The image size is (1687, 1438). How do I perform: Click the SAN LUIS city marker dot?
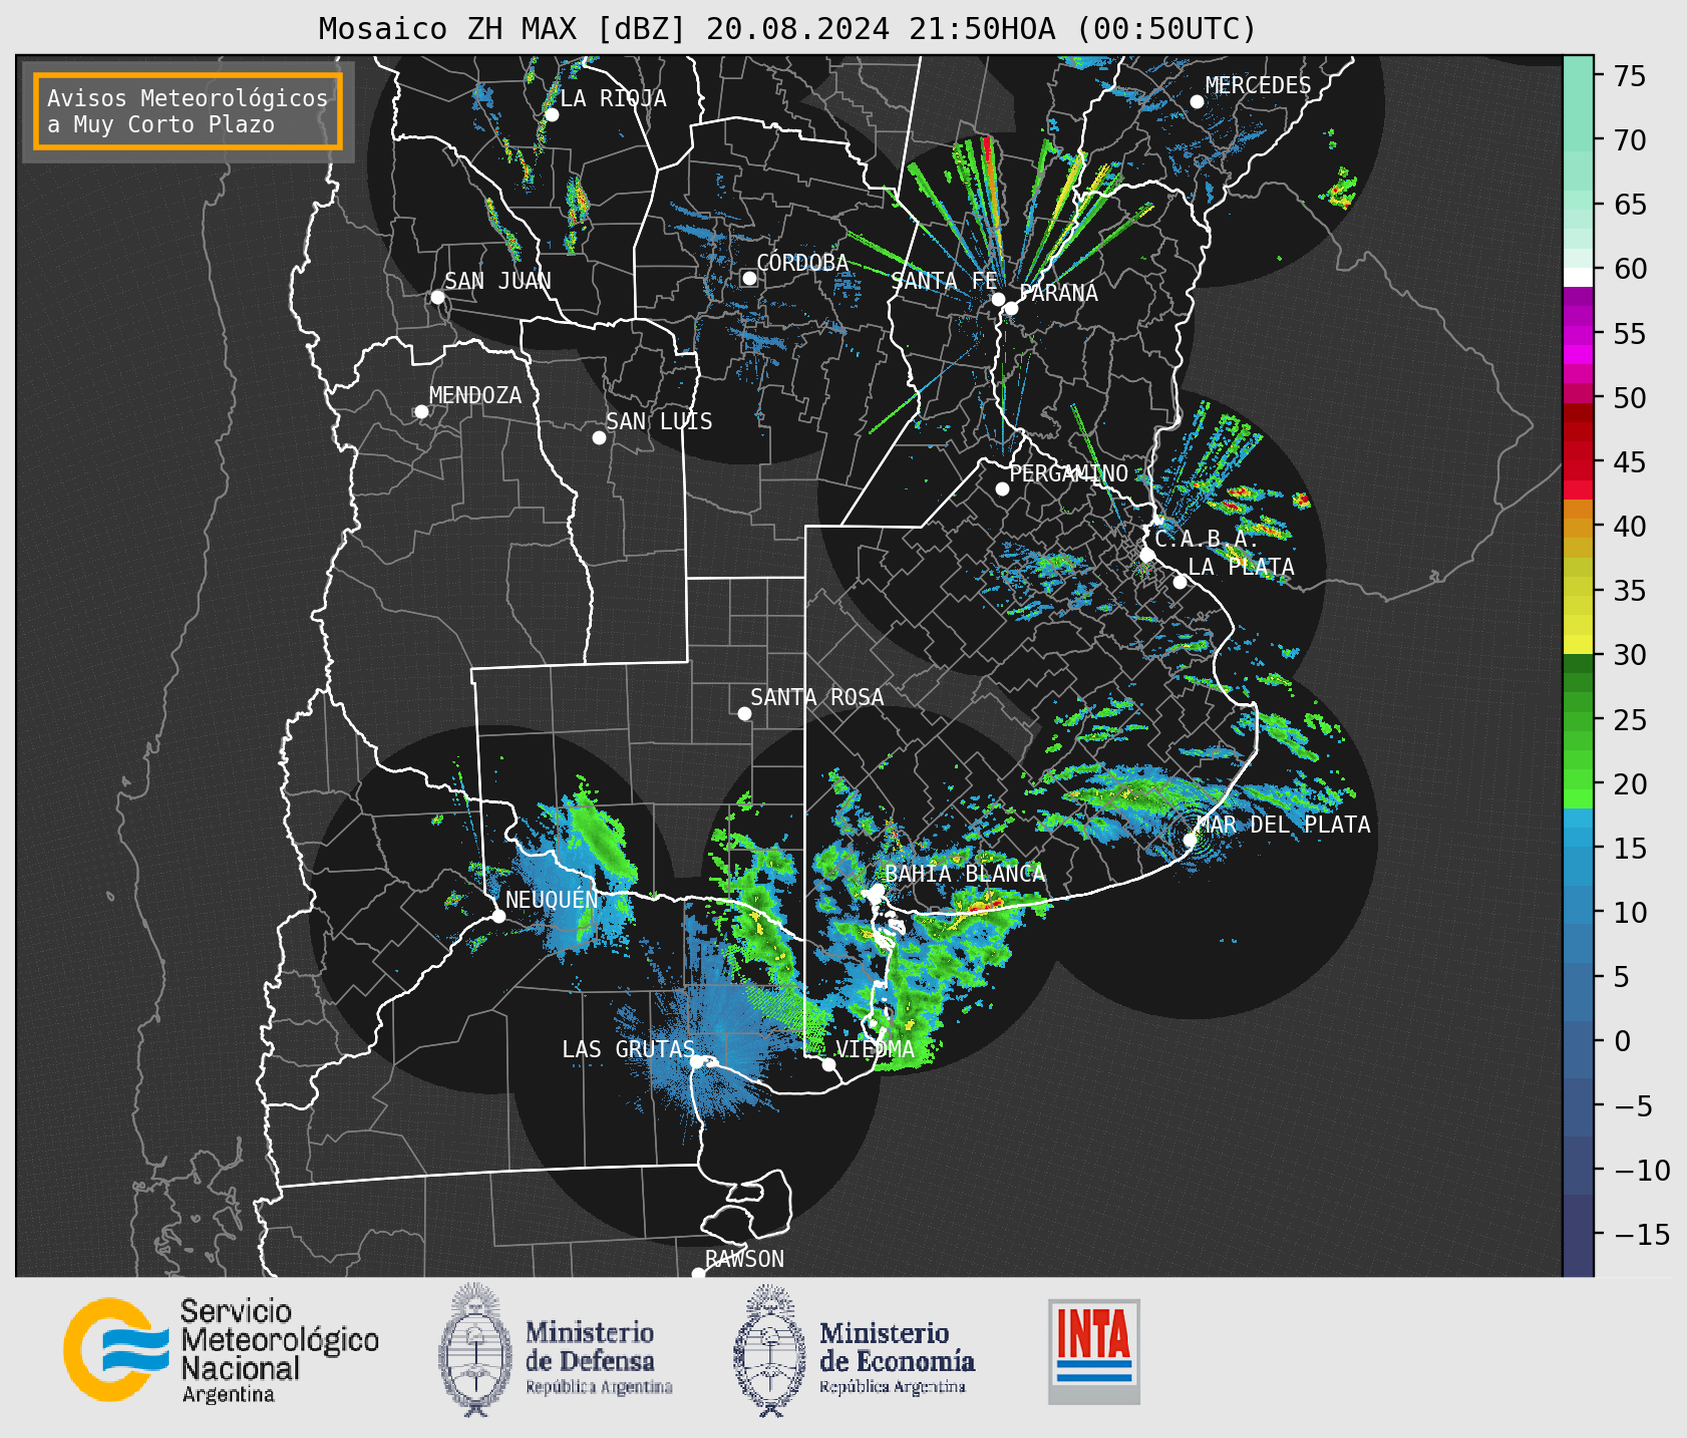point(599,438)
